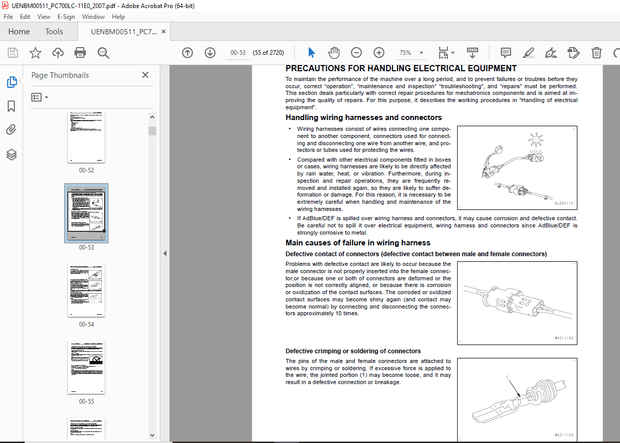Collapse the navigation pane arrow
Image resolution: width=620 pixels, height=443 pixels.
pyautogui.click(x=165, y=253)
